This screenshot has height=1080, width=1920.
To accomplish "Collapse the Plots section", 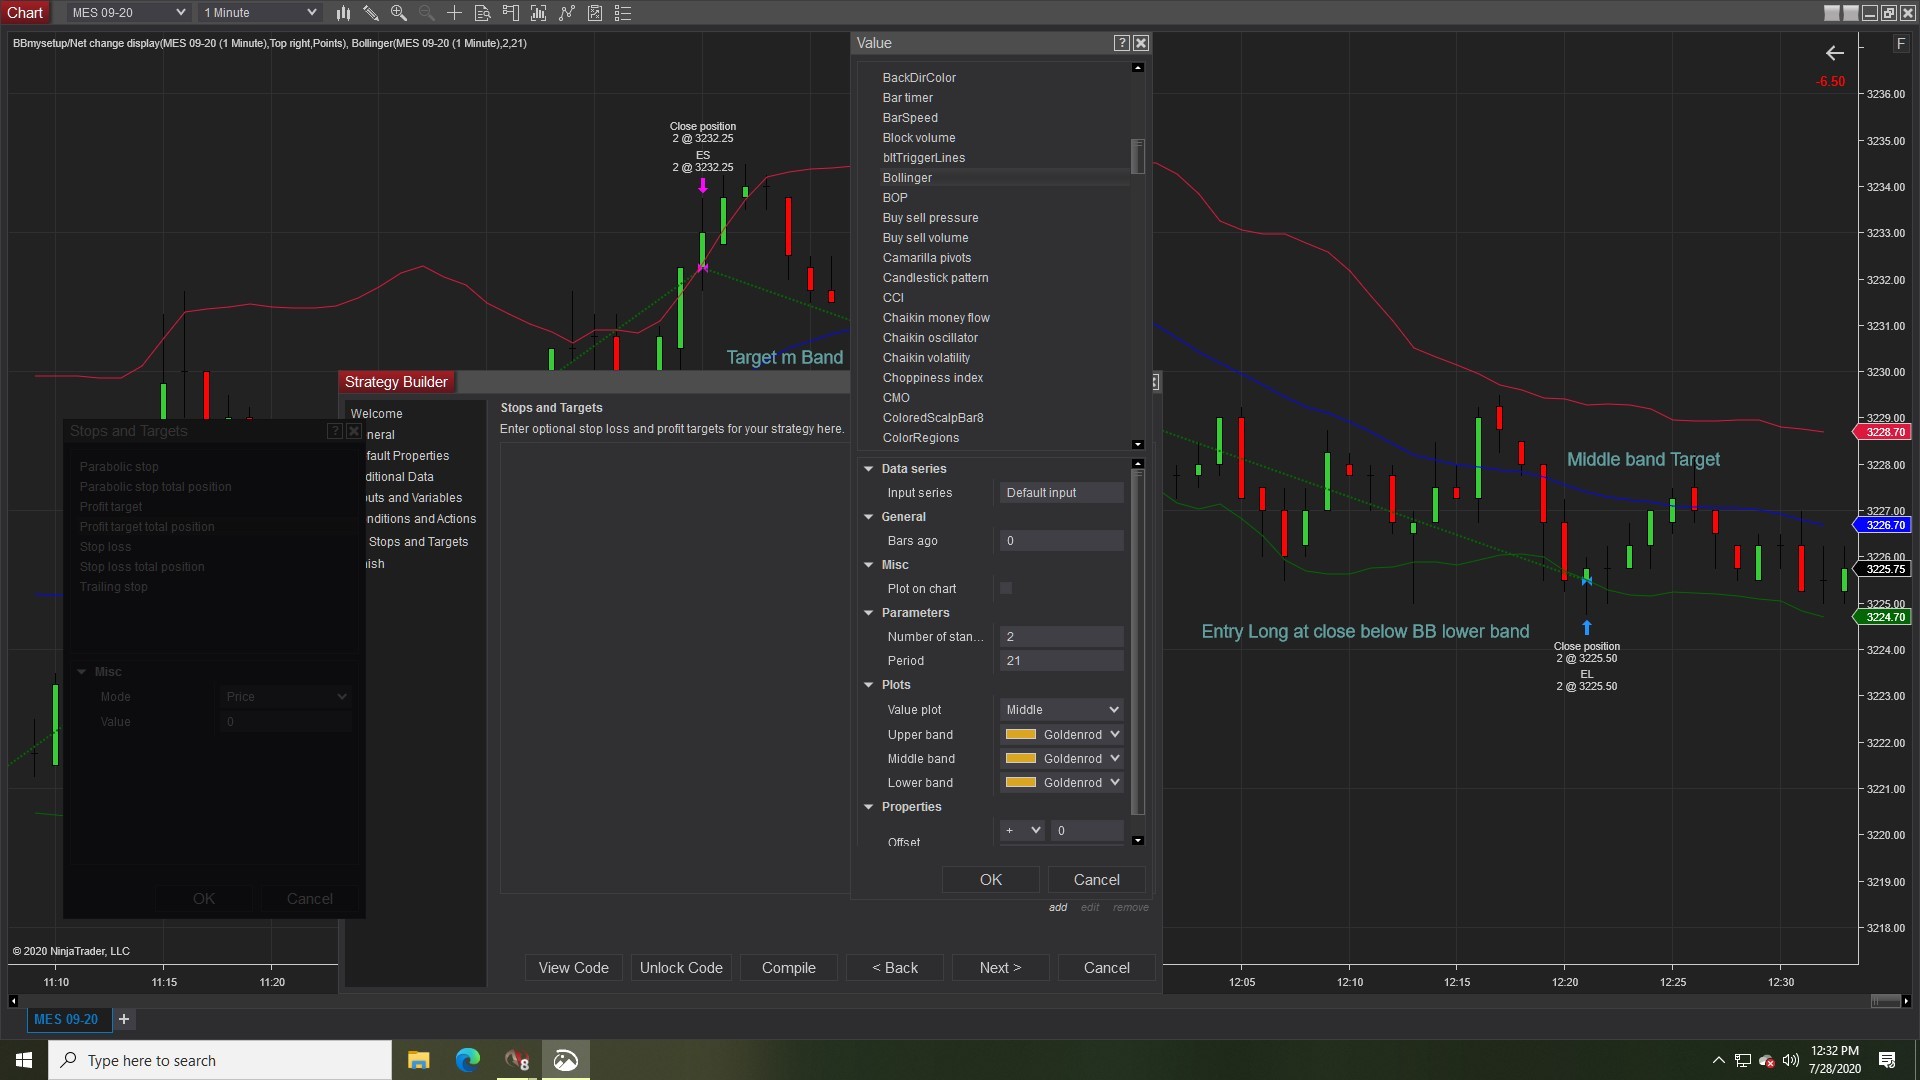I will (x=869, y=685).
